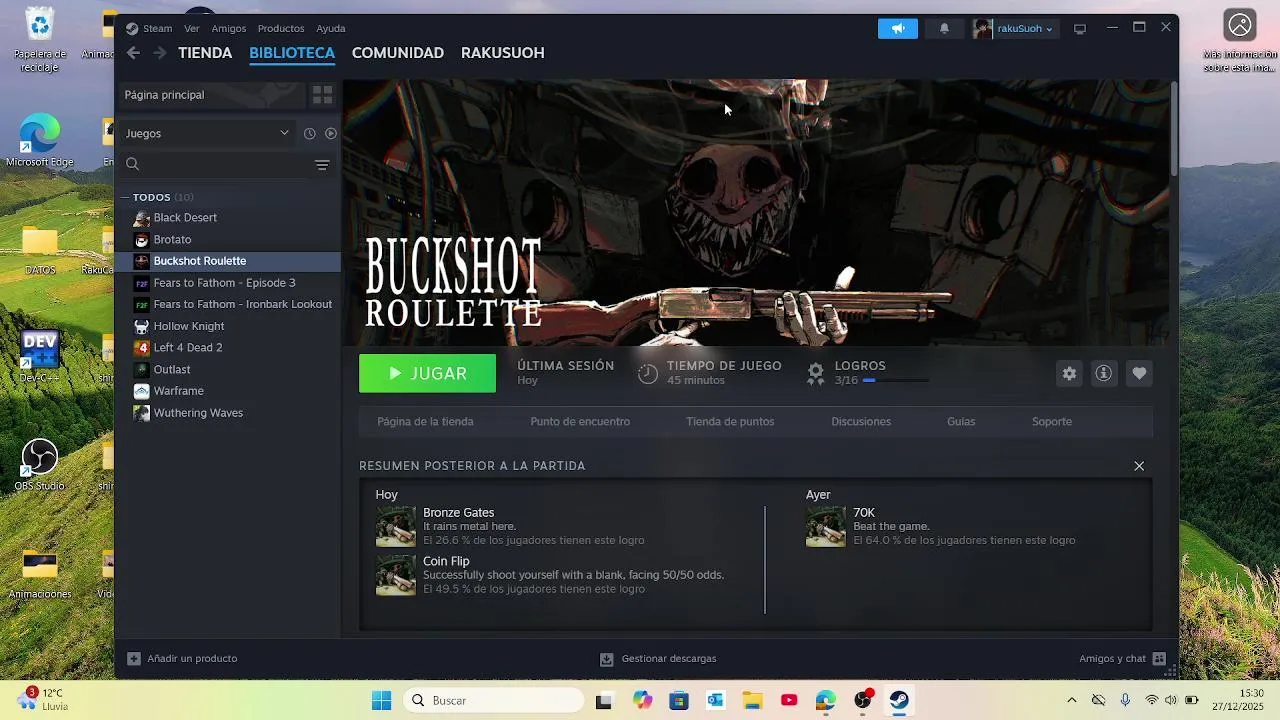Open Punto de encuentro link
1280x720 pixels.
[580, 421]
